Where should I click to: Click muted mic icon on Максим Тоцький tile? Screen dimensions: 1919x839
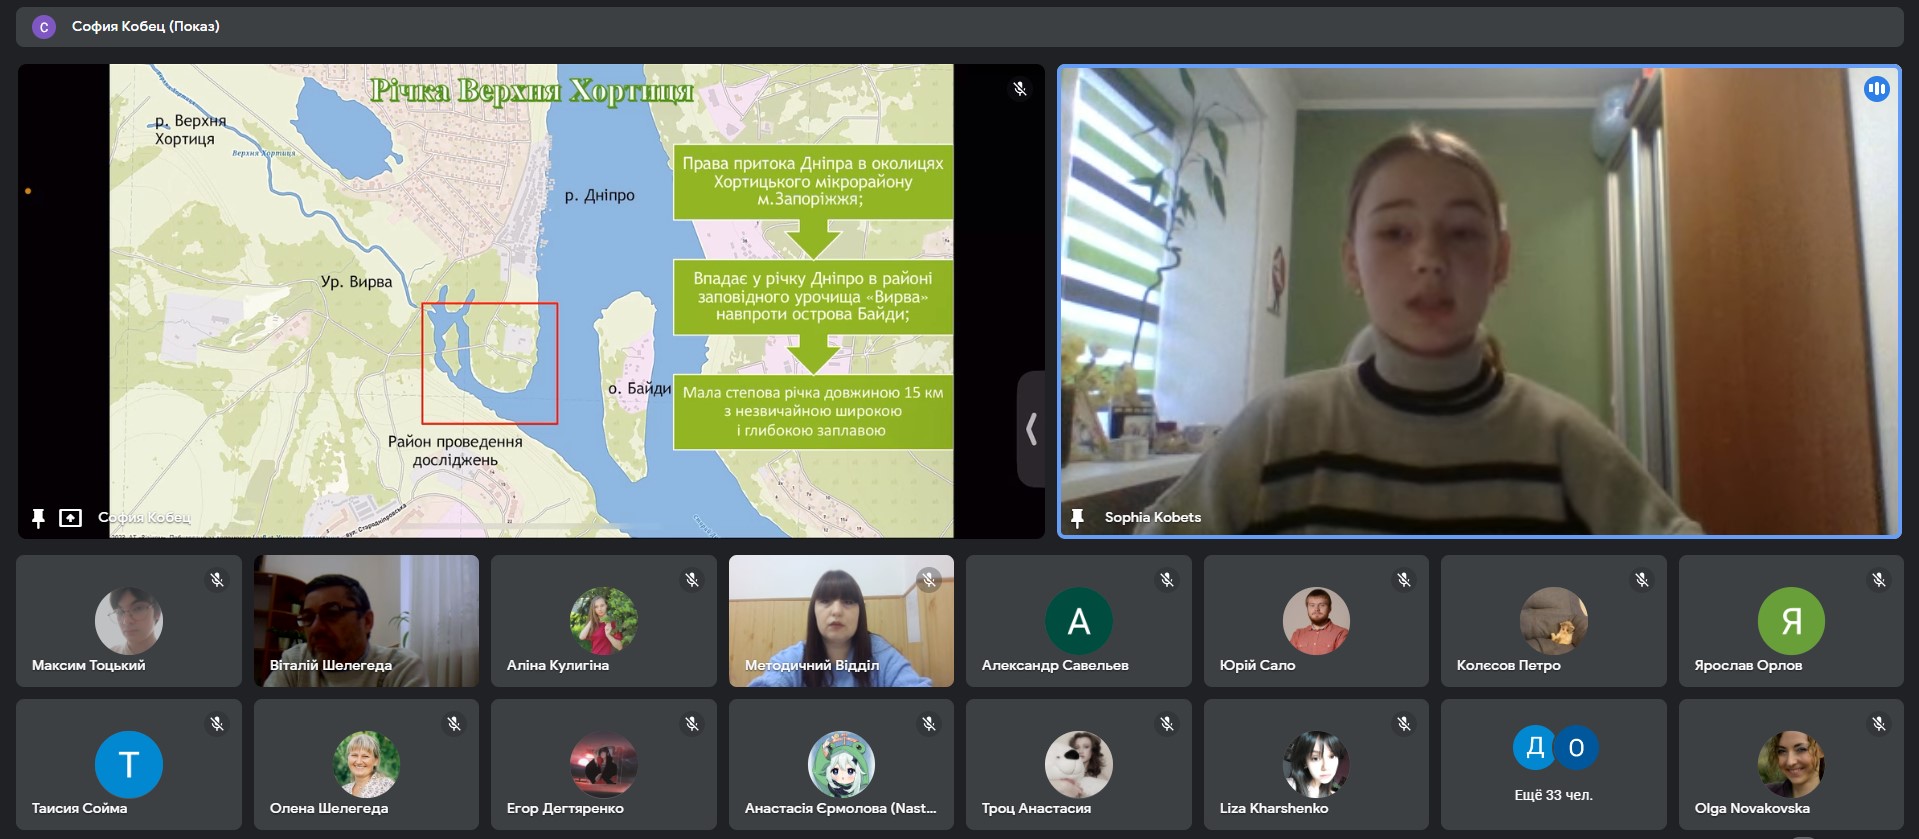click(217, 580)
